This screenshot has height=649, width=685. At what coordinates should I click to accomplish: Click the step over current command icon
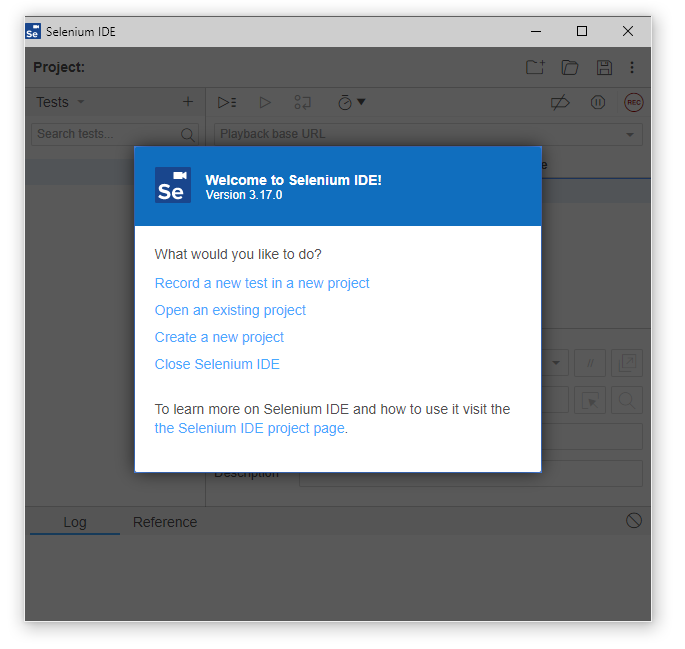(x=302, y=102)
